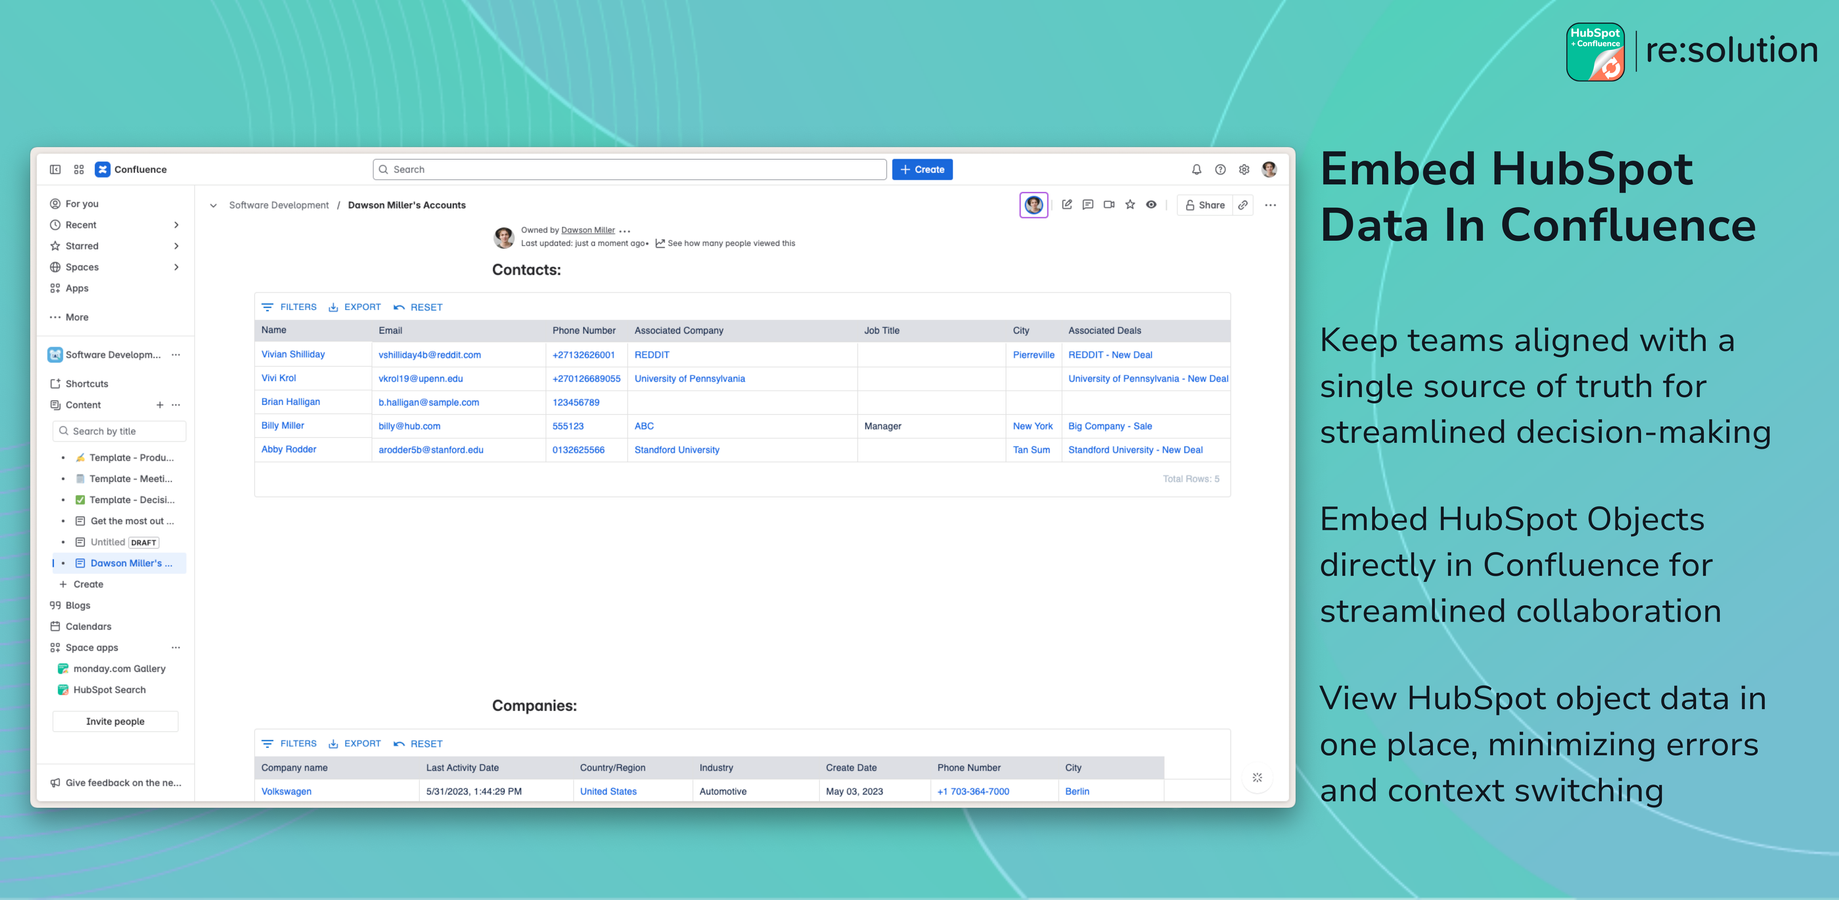Viewport: 1839px width, 900px height.
Task: Open the Untitled draft page
Action: [x=107, y=542]
